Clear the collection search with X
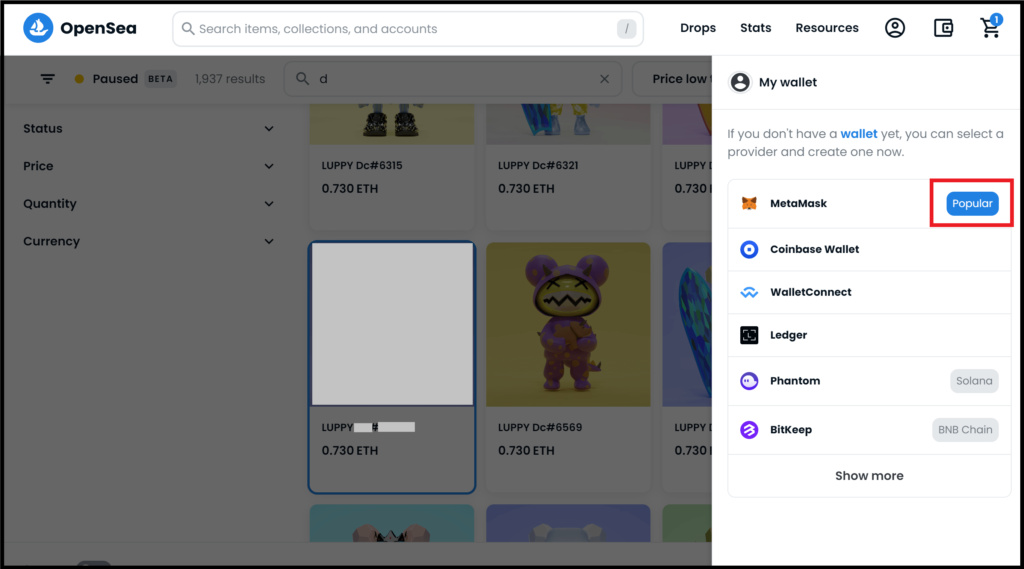Screen dimensions: 1024x569 [x=604, y=79]
